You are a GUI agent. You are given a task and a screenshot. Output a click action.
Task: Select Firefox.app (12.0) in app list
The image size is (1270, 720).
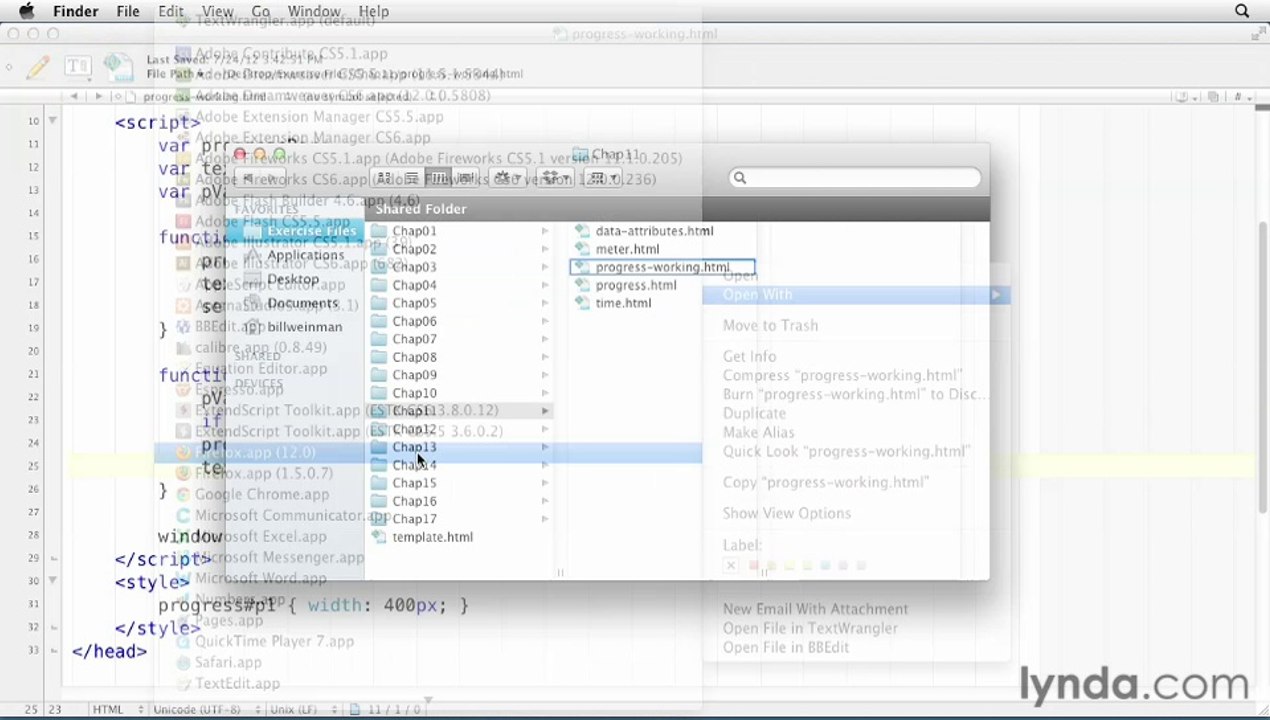[428, 452]
